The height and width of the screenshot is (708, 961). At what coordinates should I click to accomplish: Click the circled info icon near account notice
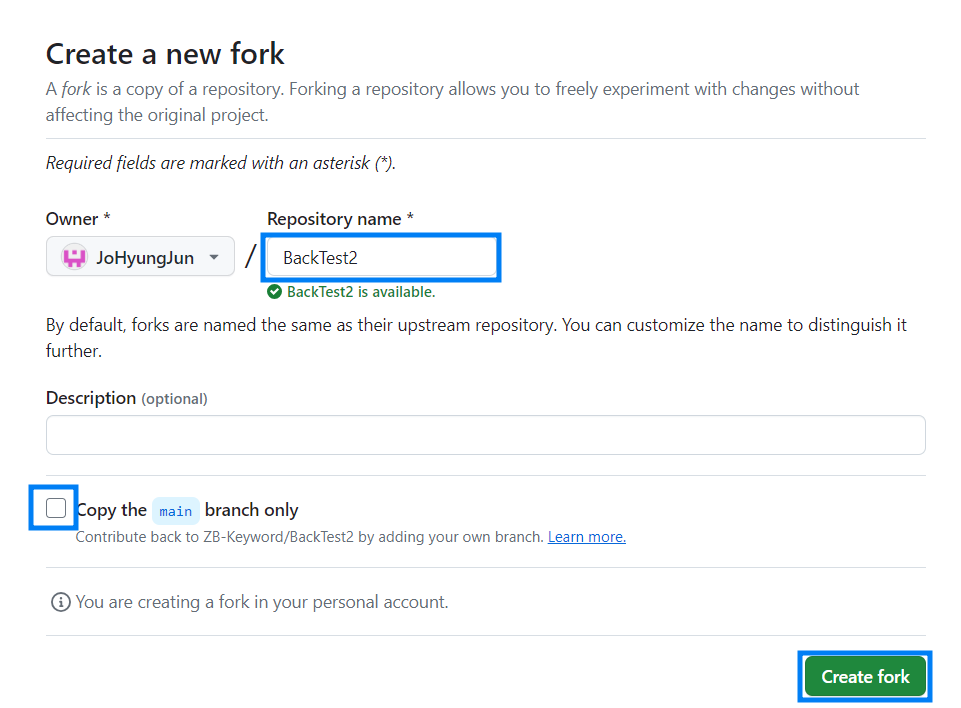[x=60, y=602]
